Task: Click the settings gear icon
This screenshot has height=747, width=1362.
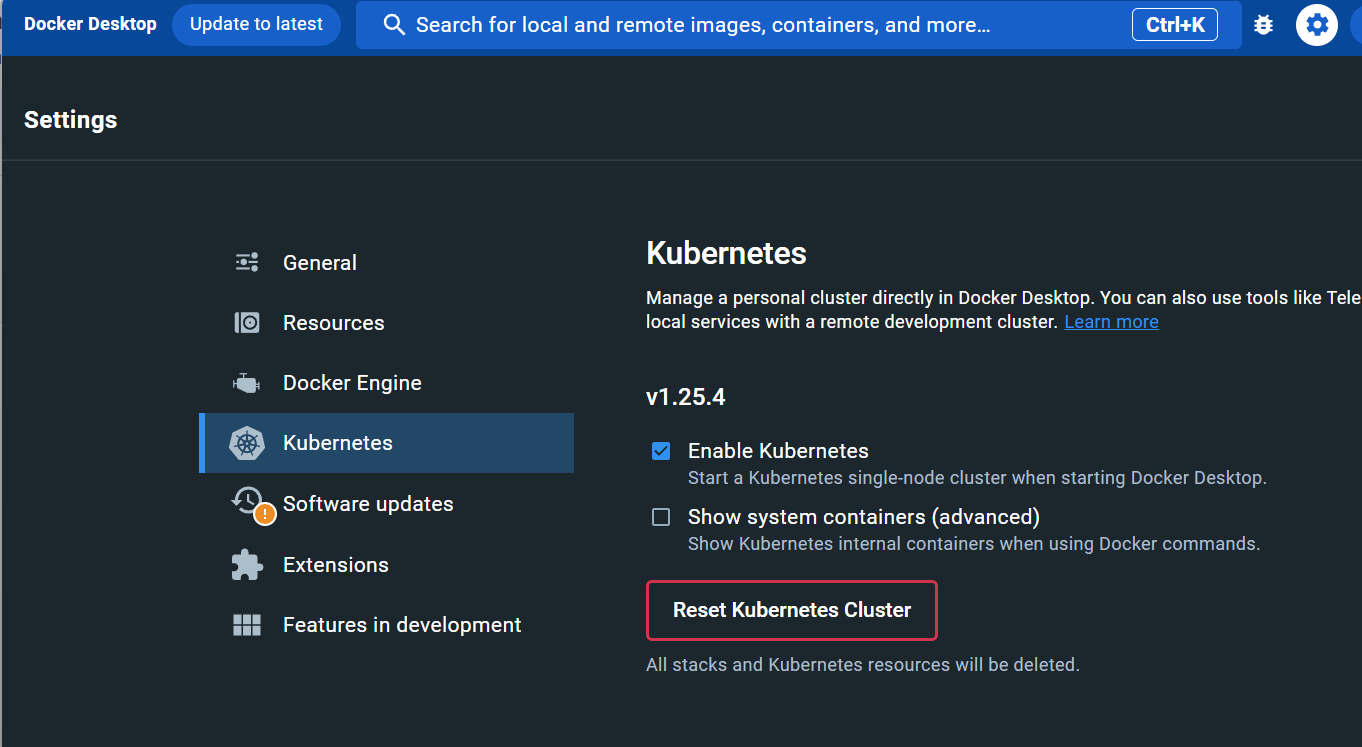Action: click(1317, 25)
